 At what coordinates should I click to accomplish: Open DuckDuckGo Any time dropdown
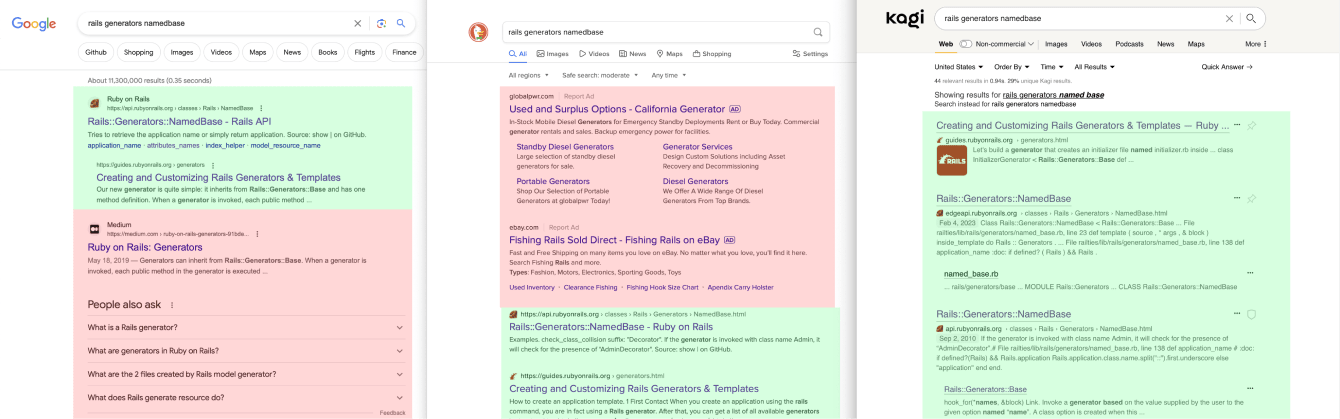point(669,75)
